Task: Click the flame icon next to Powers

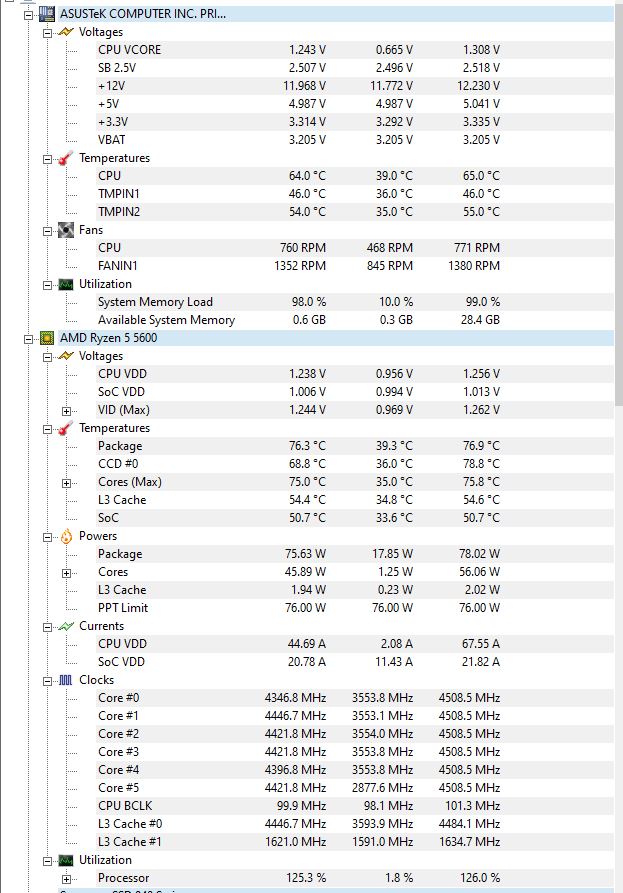Action: pyautogui.click(x=66, y=536)
